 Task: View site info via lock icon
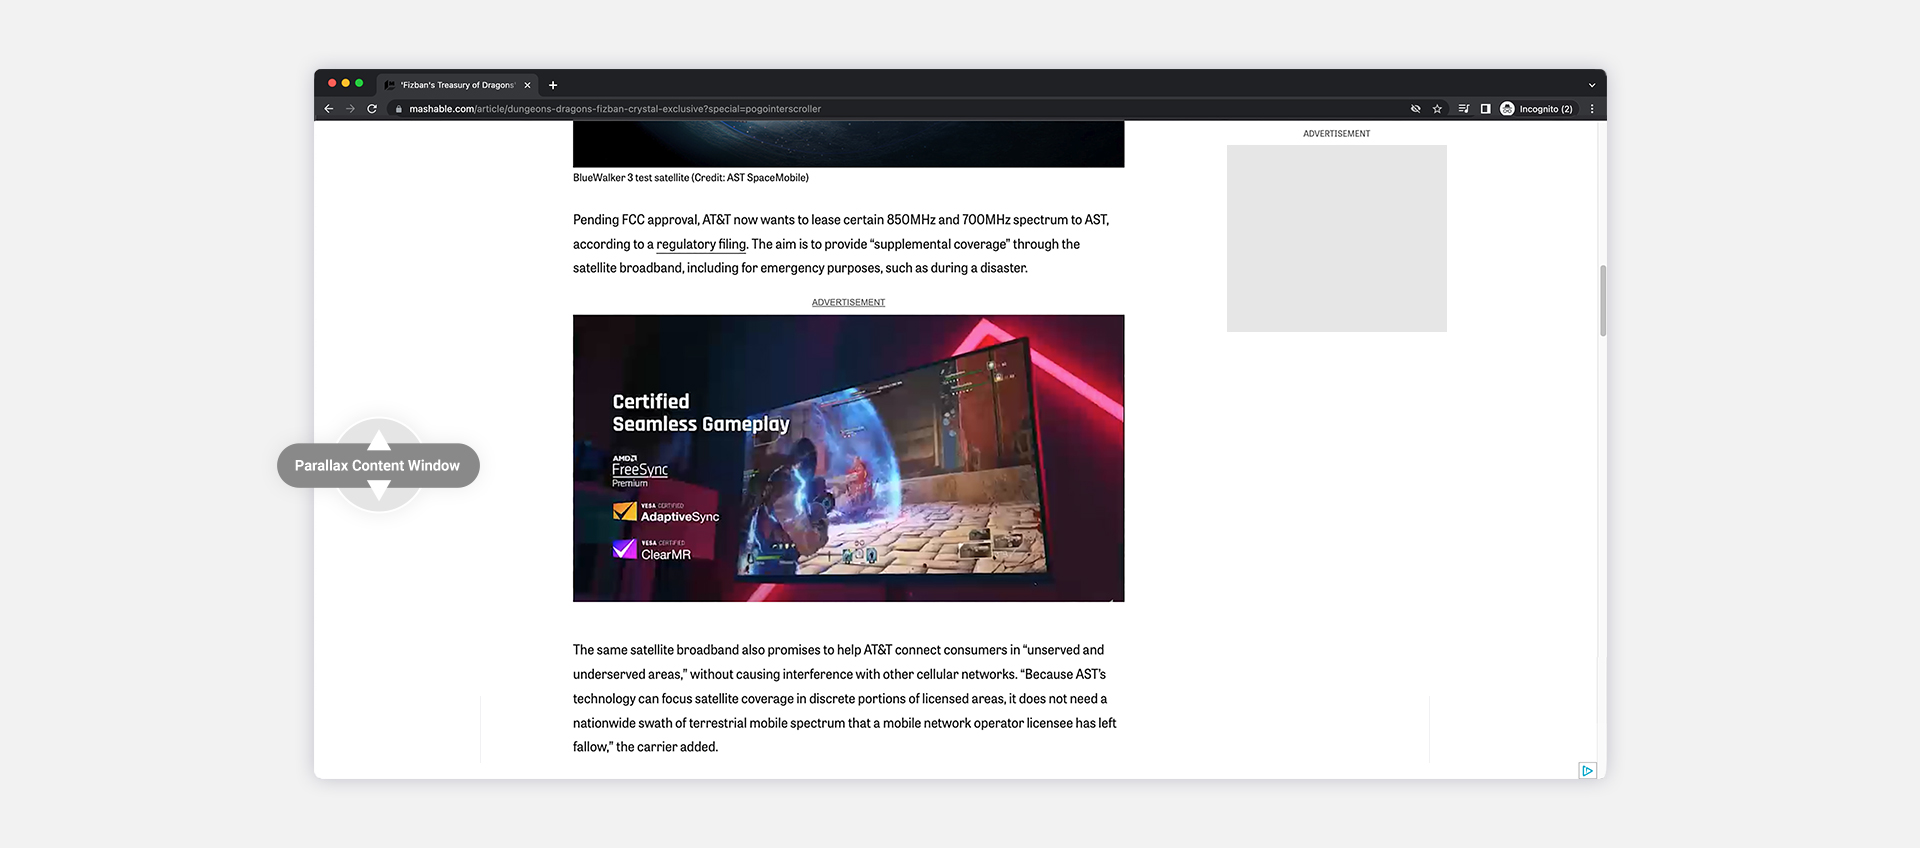(x=399, y=109)
